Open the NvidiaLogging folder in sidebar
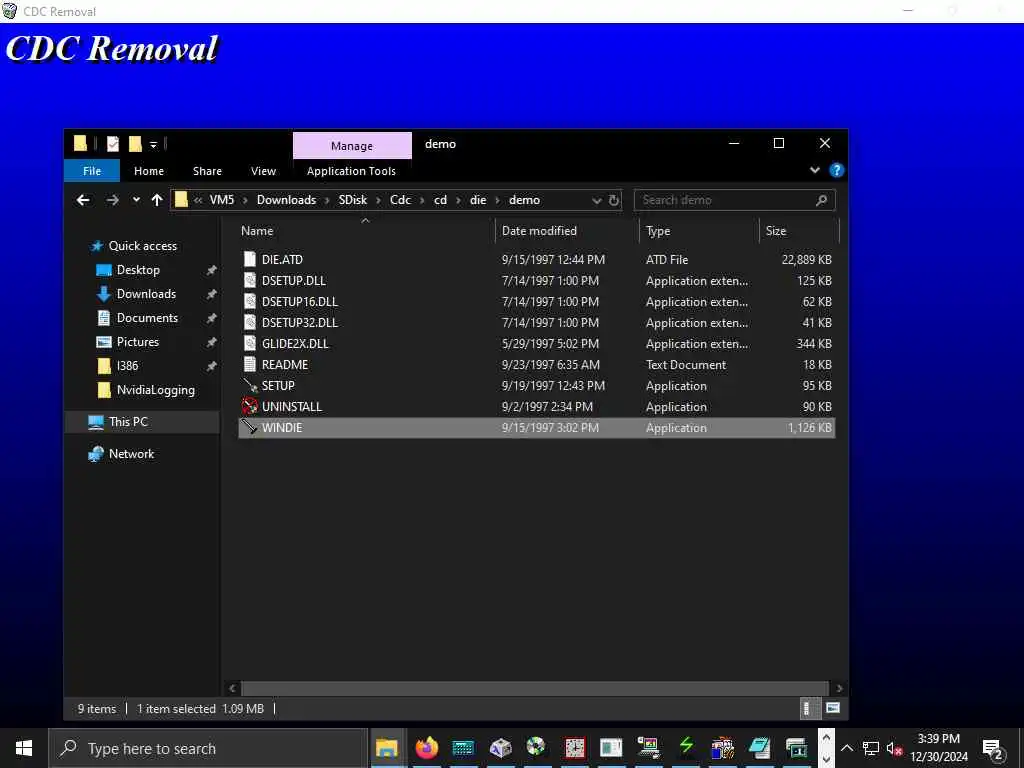The height and width of the screenshot is (768, 1024). [155, 390]
